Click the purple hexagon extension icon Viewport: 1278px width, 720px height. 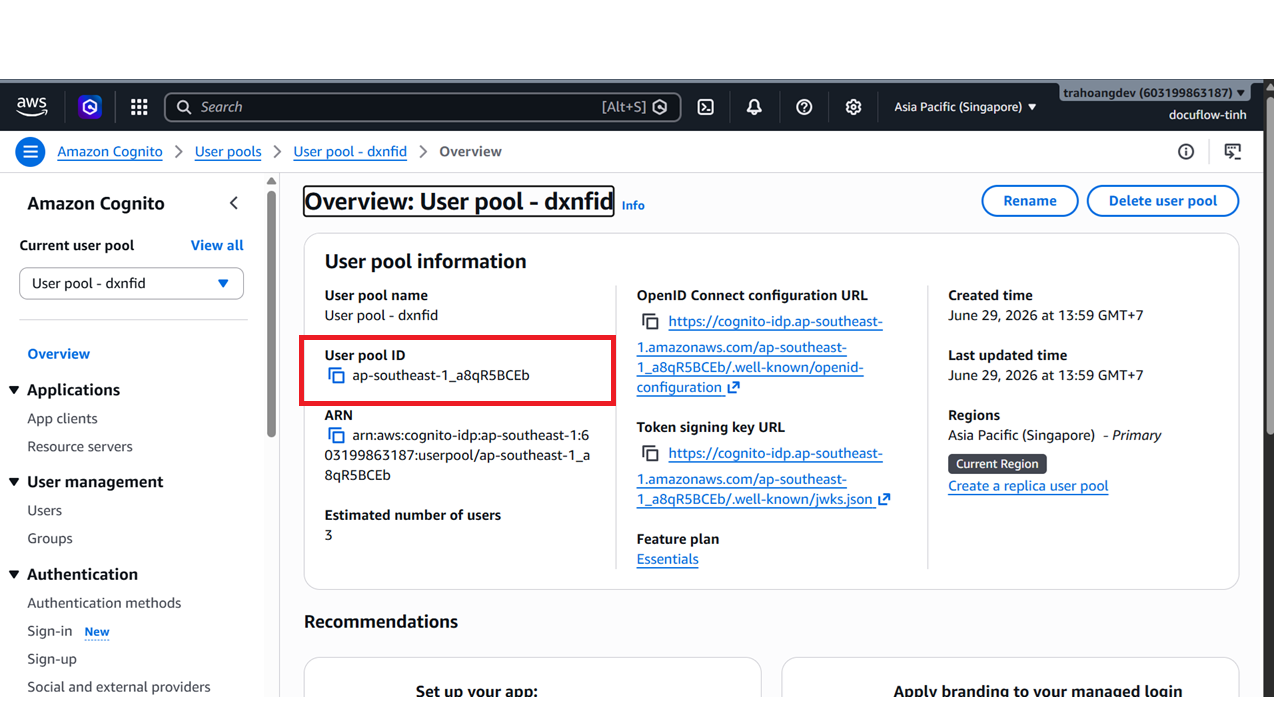click(90, 107)
